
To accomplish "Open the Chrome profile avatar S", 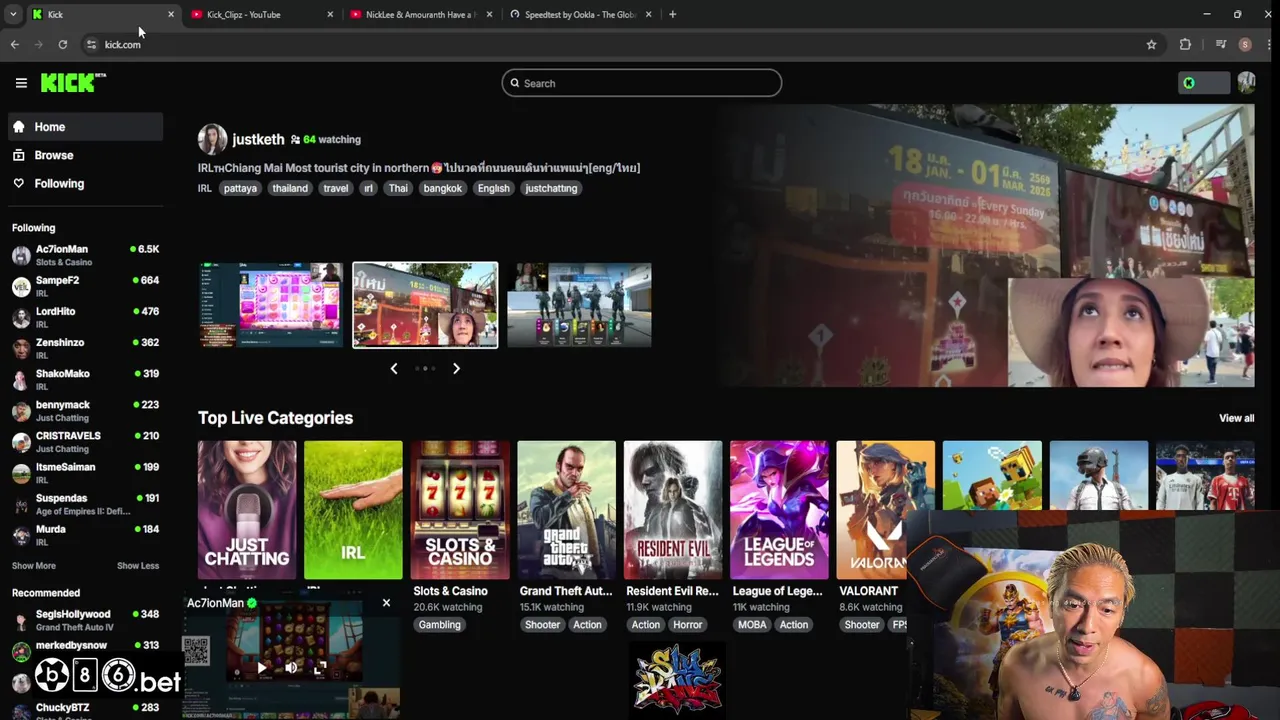I will tap(1245, 44).
